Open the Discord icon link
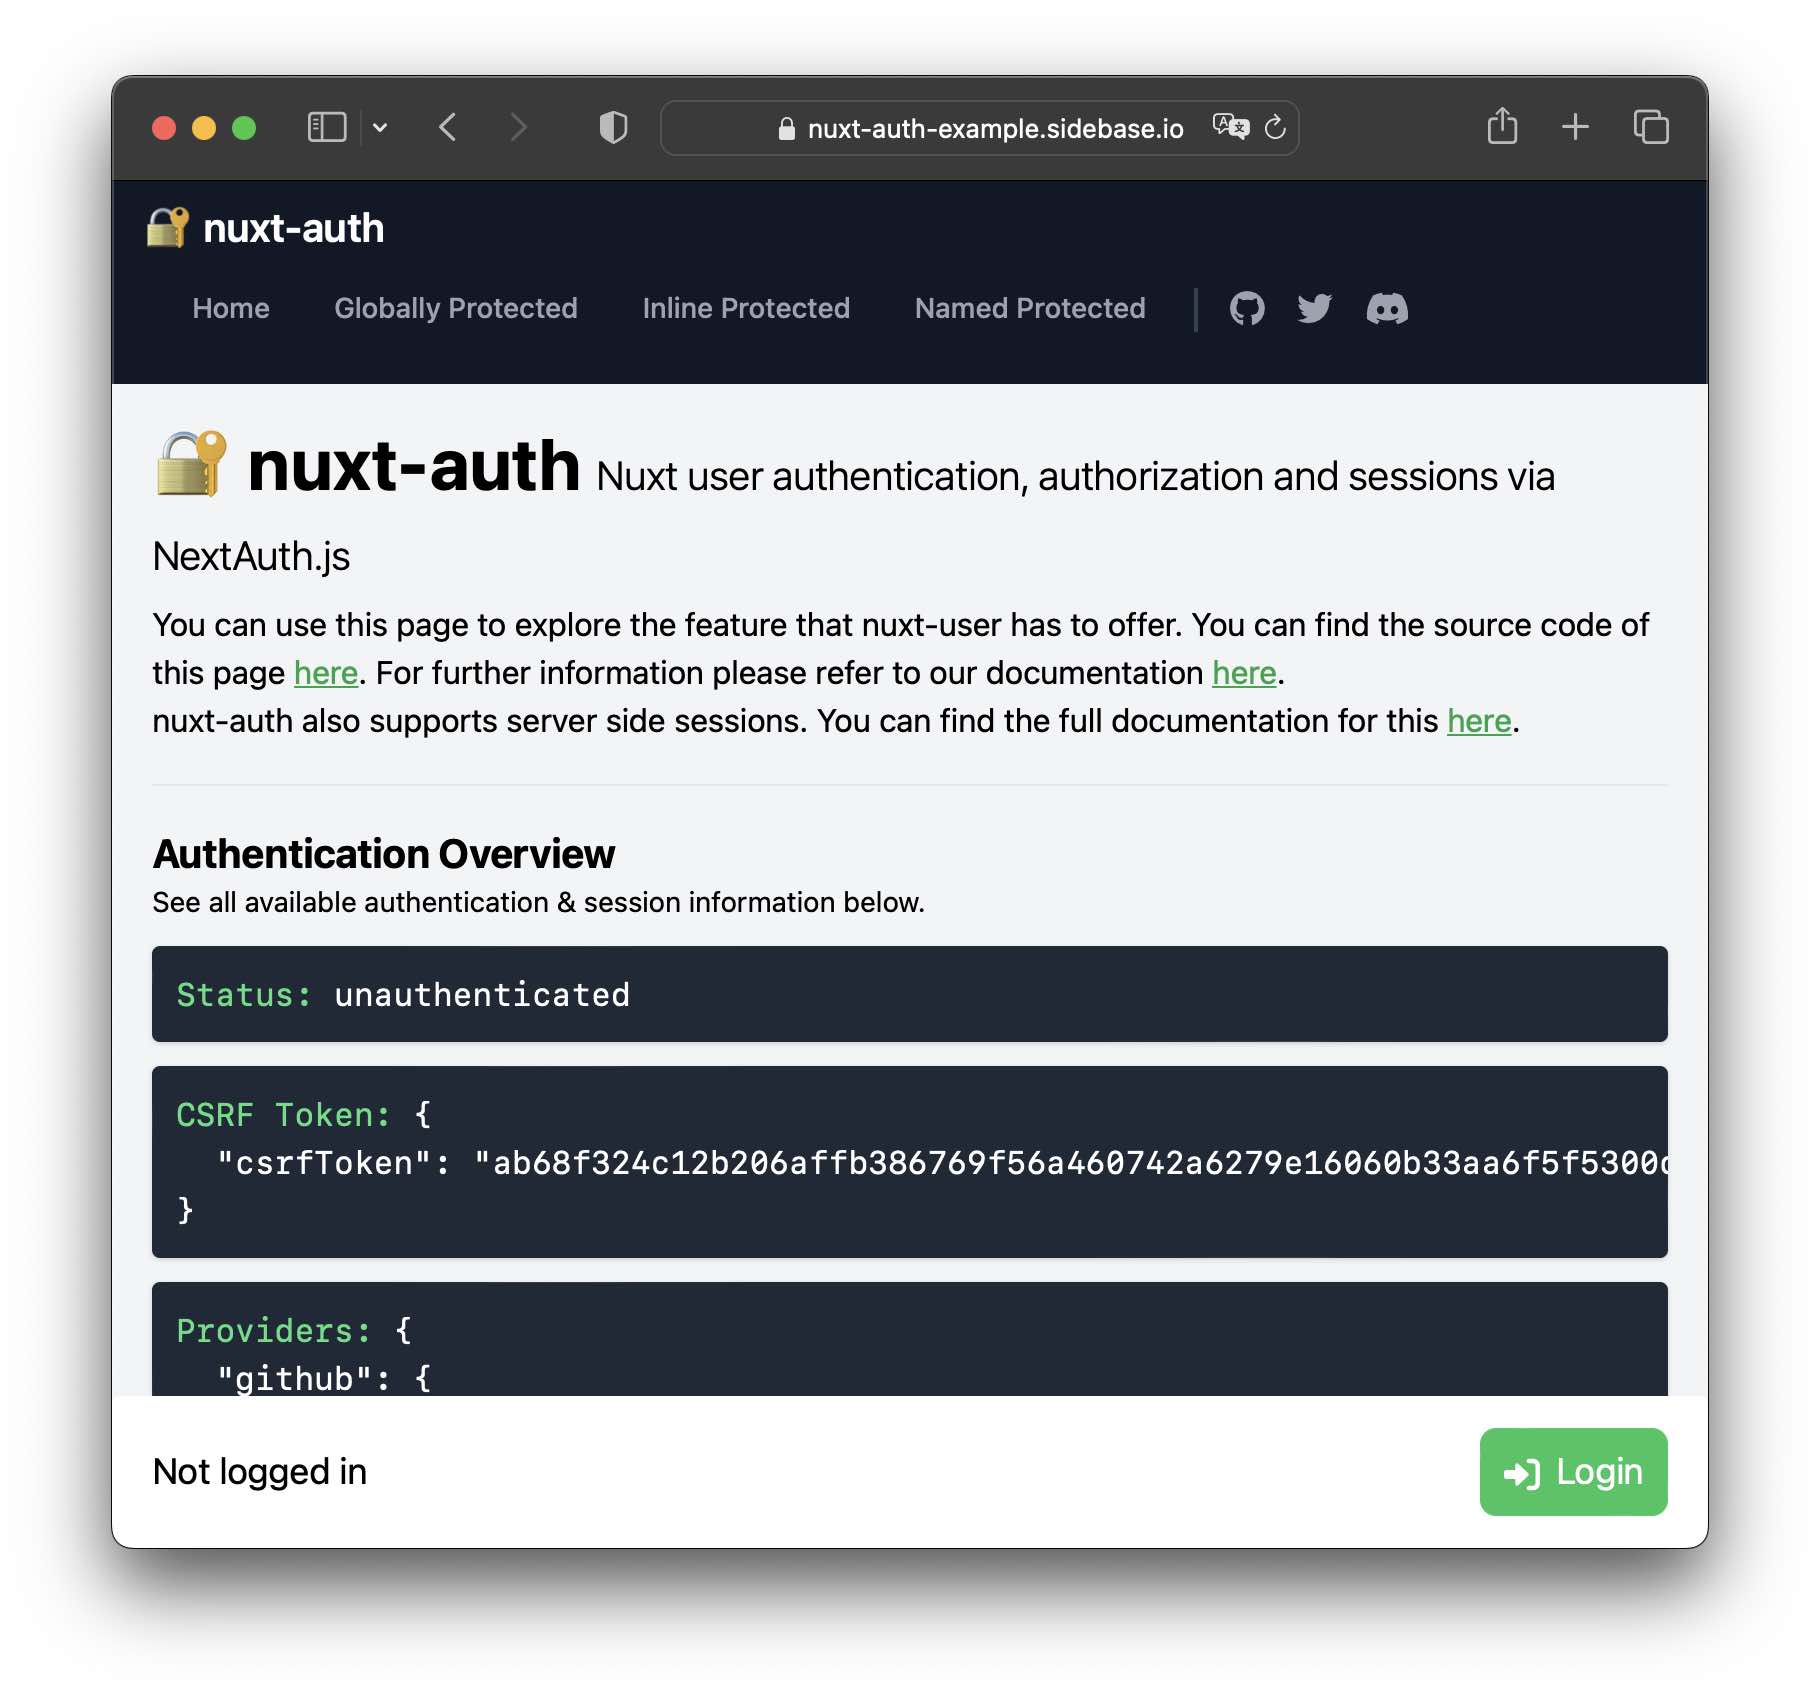This screenshot has height=1696, width=1820. pos(1387,309)
